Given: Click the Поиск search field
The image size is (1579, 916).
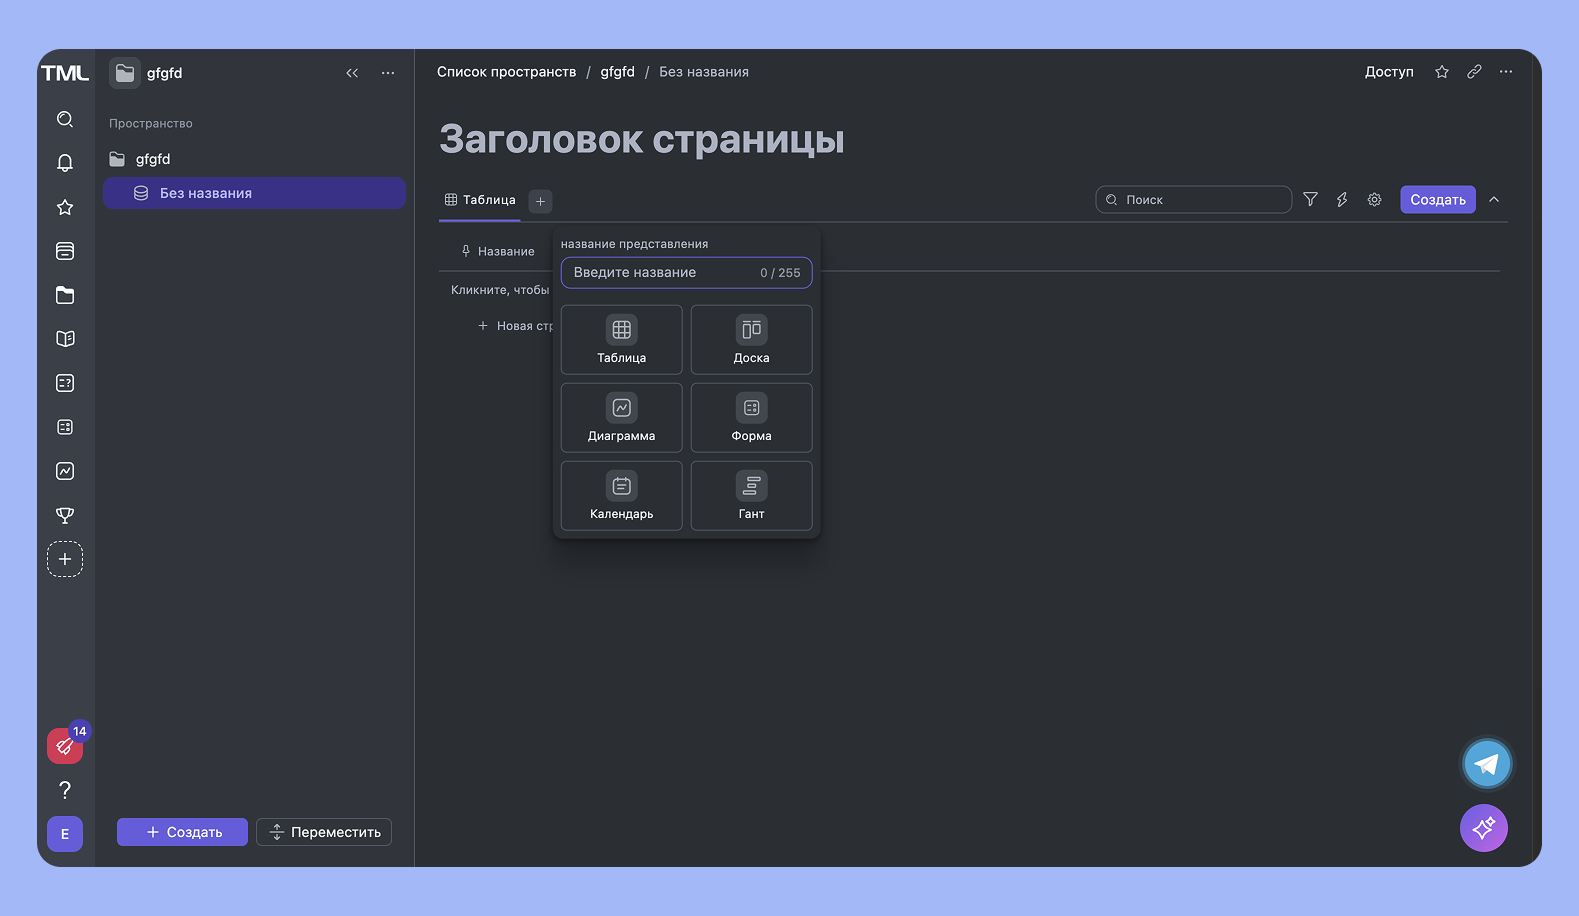Looking at the screenshot, I should [1193, 200].
